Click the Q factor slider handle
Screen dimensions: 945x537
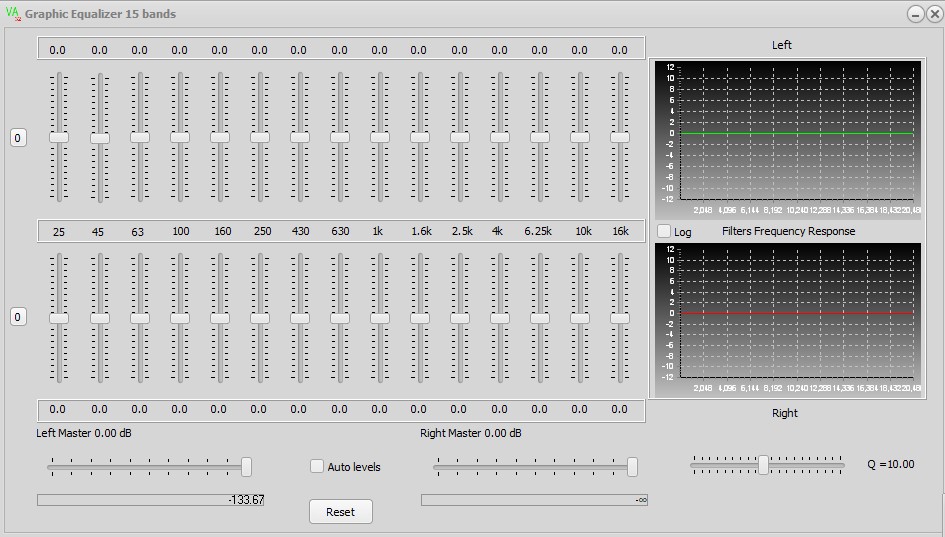[763, 465]
